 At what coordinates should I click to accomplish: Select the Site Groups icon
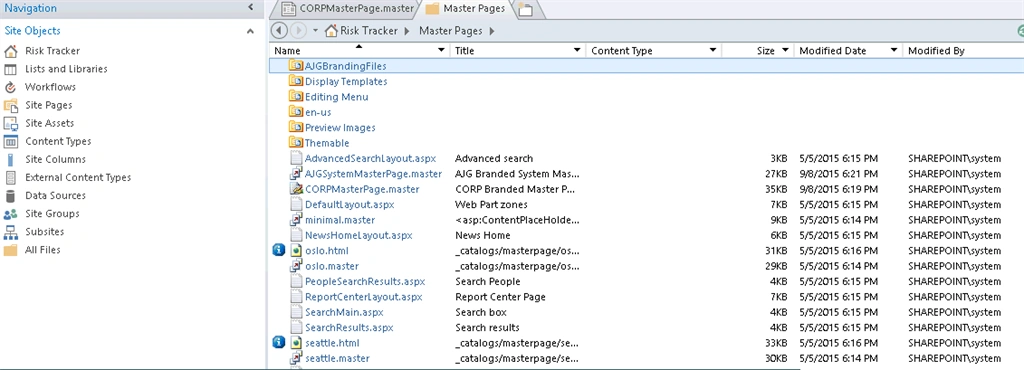pos(10,214)
